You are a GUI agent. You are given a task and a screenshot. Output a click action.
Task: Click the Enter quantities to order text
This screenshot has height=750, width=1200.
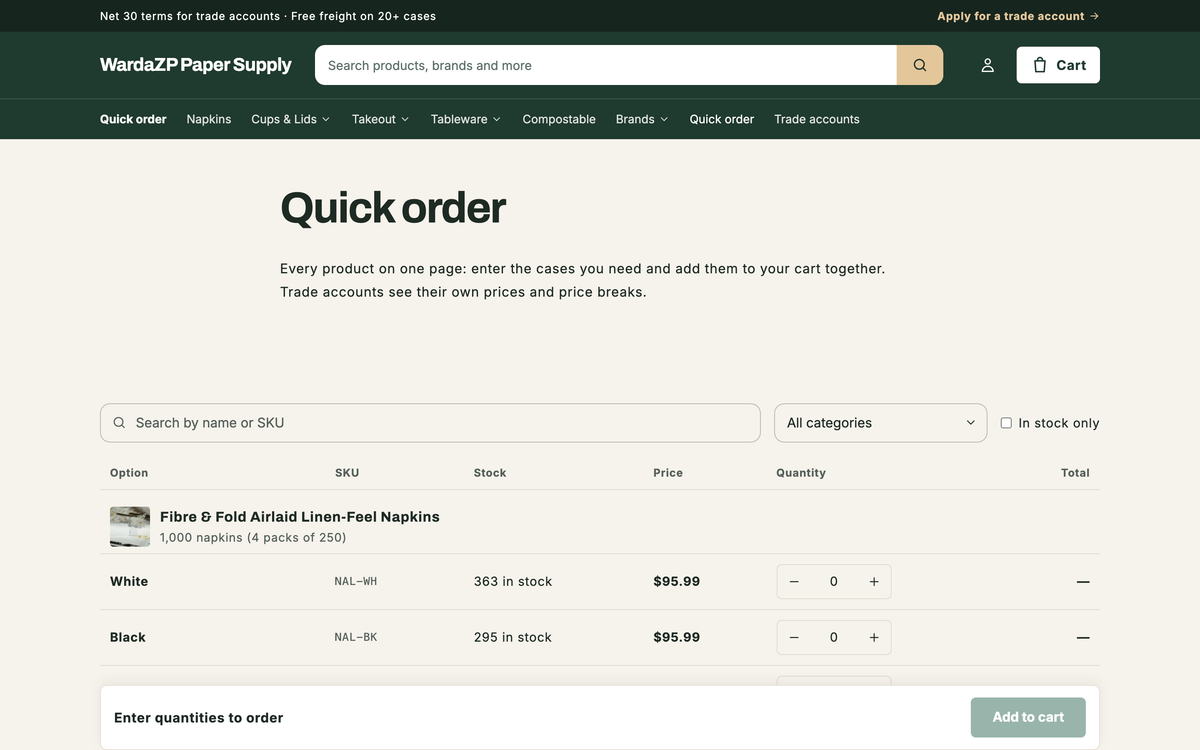pyautogui.click(x=198, y=718)
